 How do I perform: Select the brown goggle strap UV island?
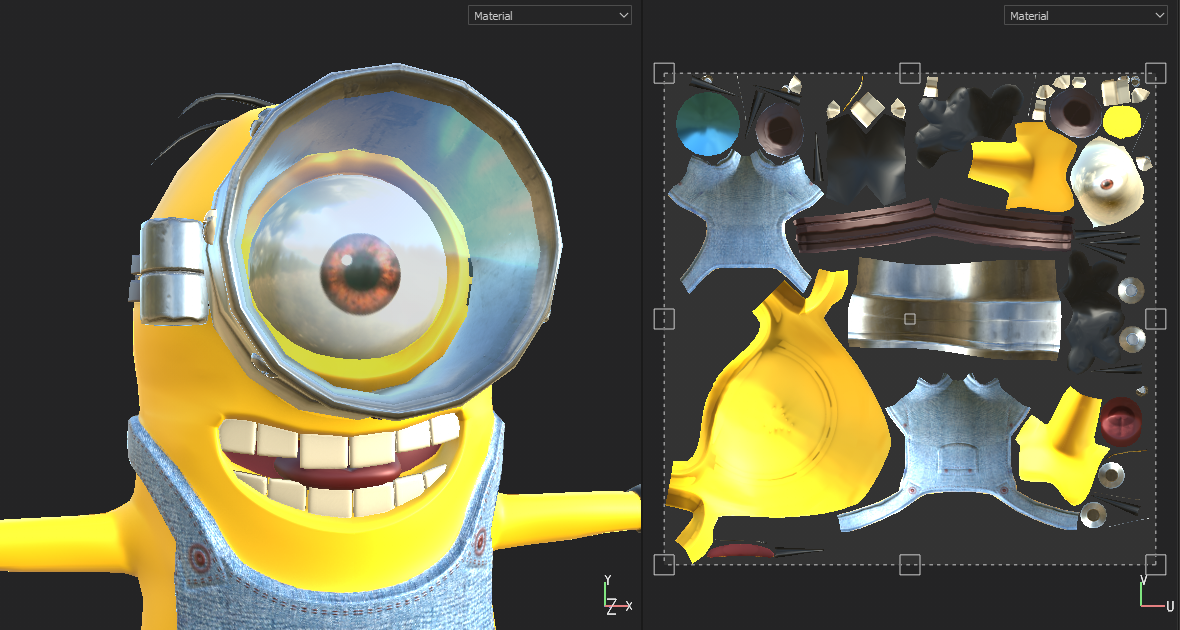coord(933,224)
